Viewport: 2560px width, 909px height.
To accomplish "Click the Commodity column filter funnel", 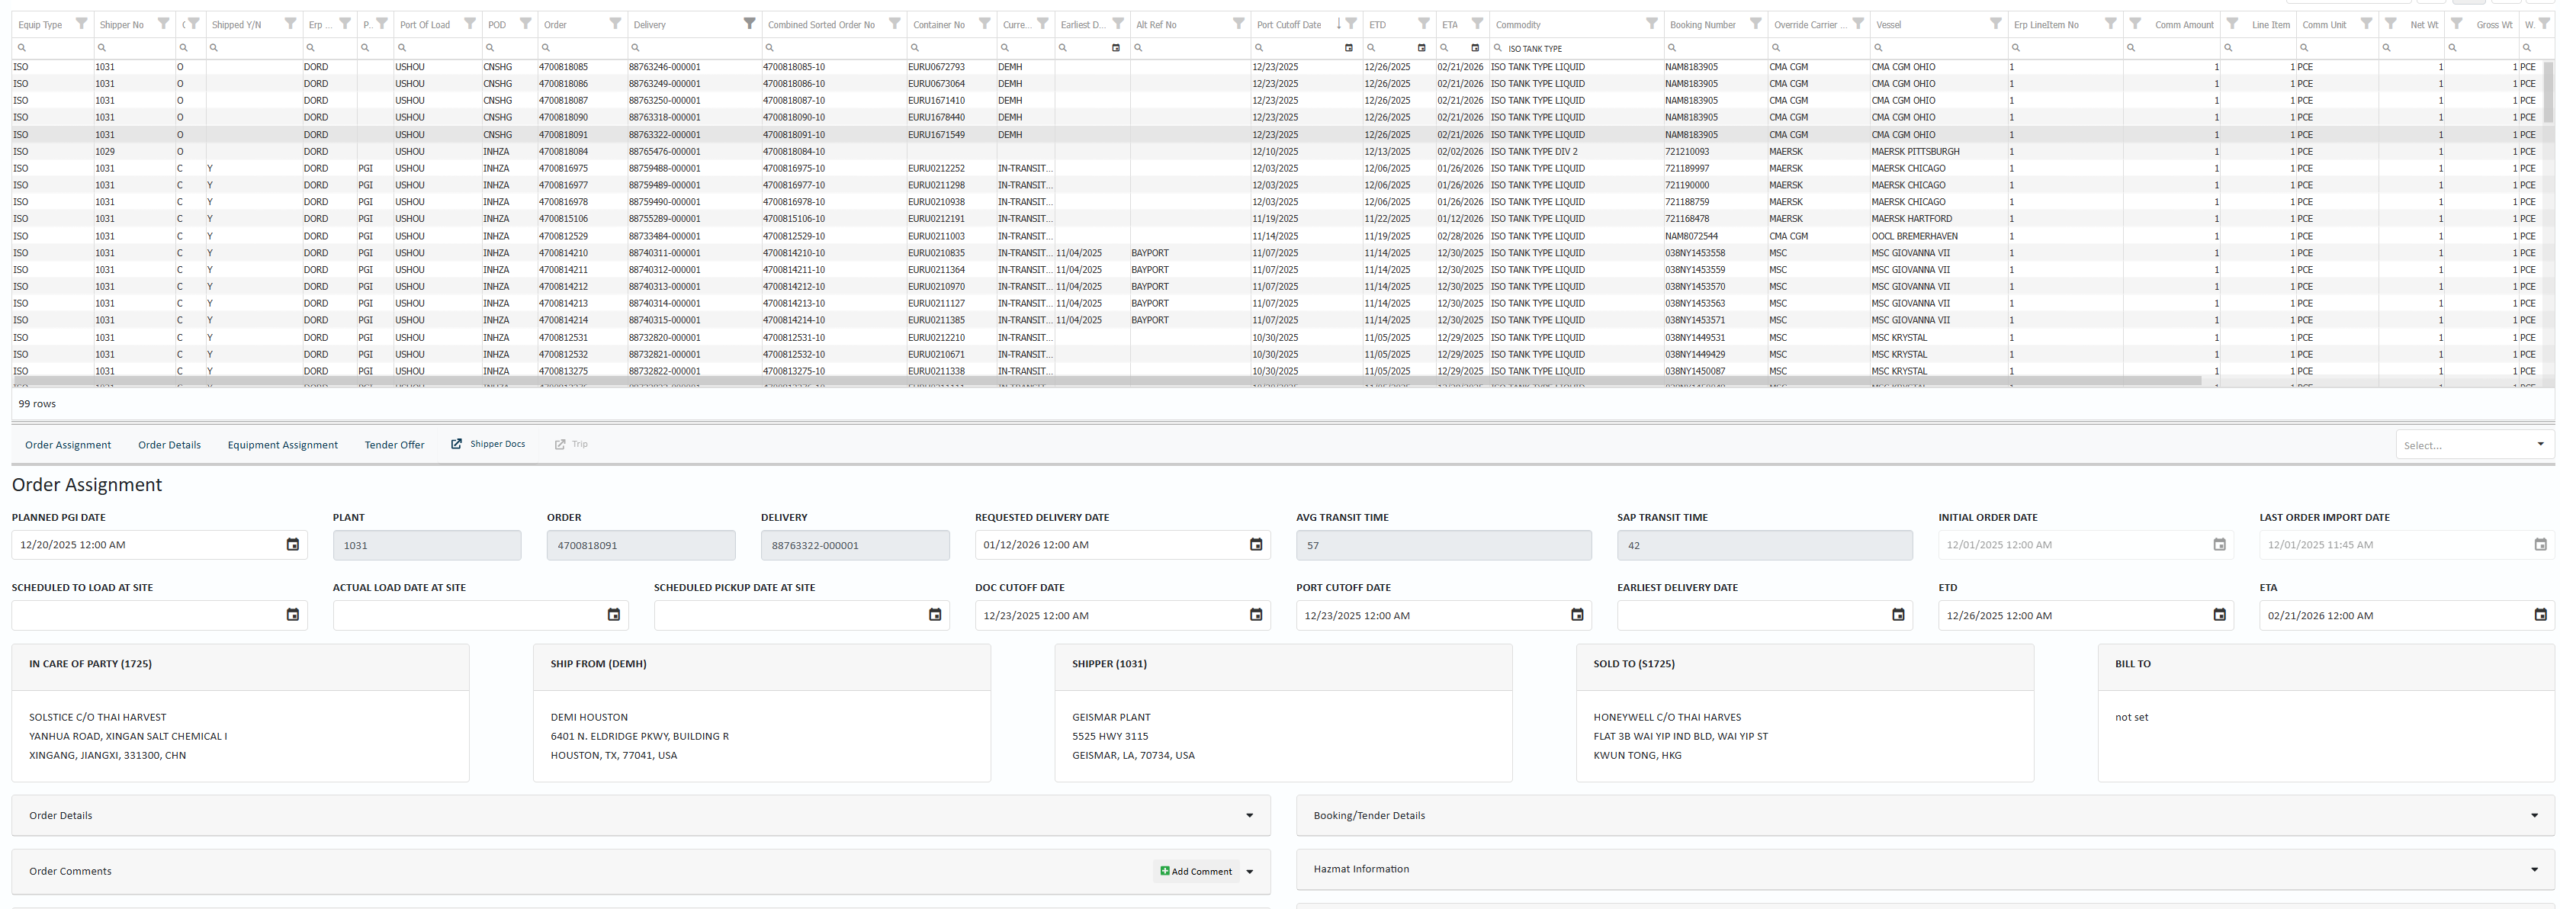I will pyautogui.click(x=1651, y=24).
